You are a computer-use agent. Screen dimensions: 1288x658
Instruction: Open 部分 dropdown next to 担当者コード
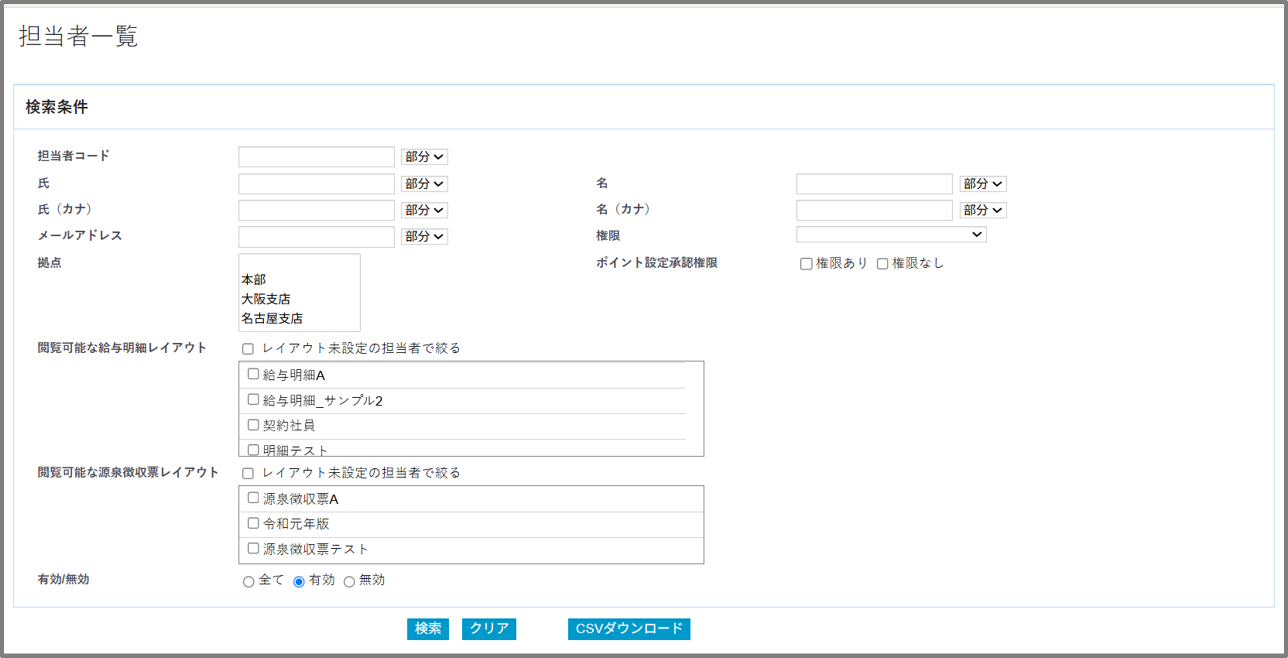tap(424, 157)
